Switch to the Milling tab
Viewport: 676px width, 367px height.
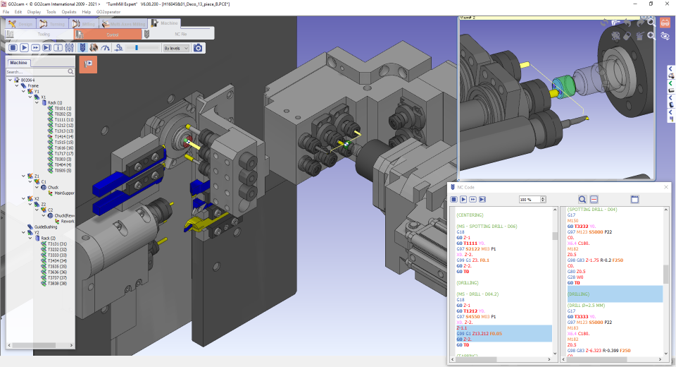click(84, 24)
